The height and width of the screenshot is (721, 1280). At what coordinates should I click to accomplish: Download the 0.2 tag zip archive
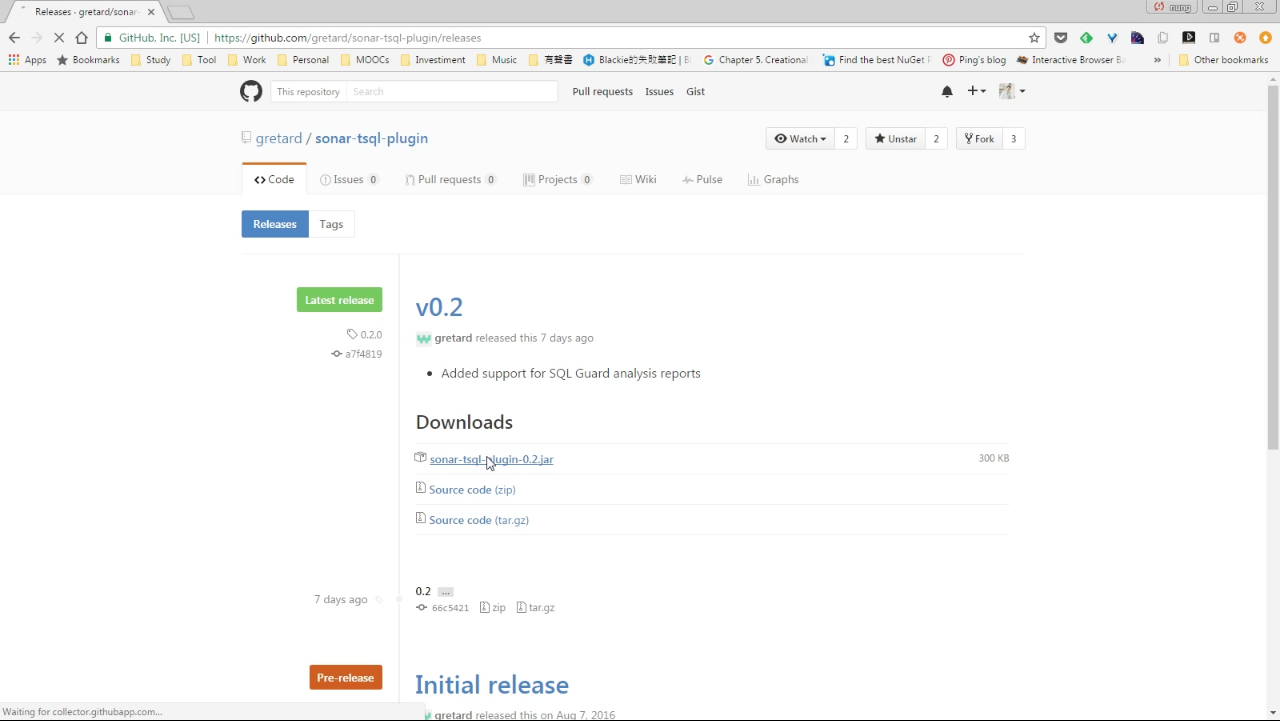[493, 608]
